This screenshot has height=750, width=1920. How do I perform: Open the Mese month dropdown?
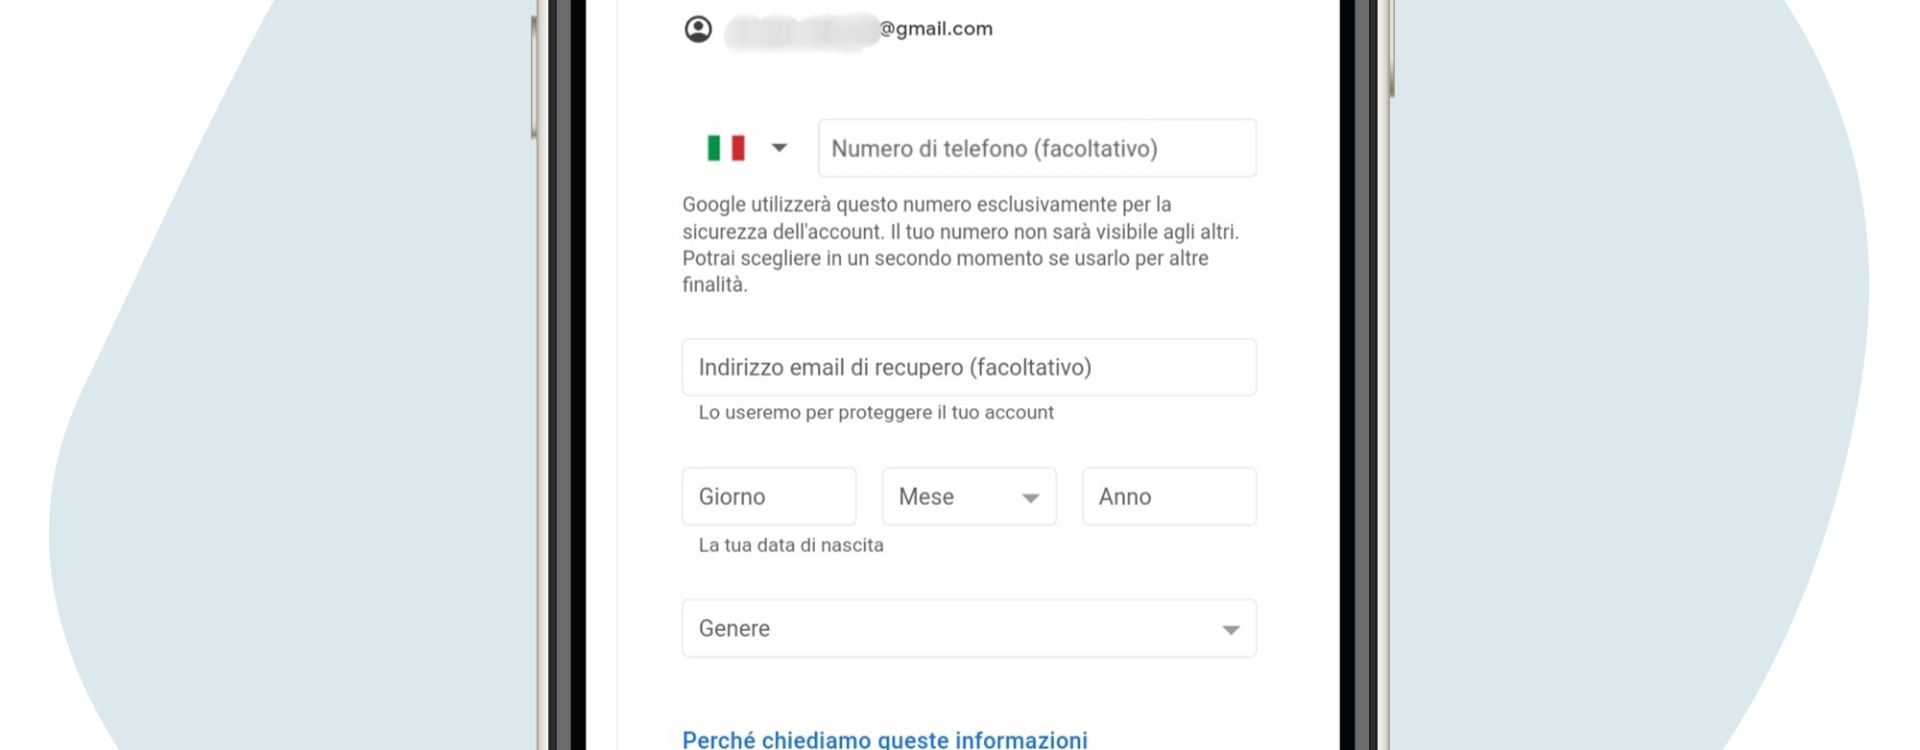coord(969,496)
